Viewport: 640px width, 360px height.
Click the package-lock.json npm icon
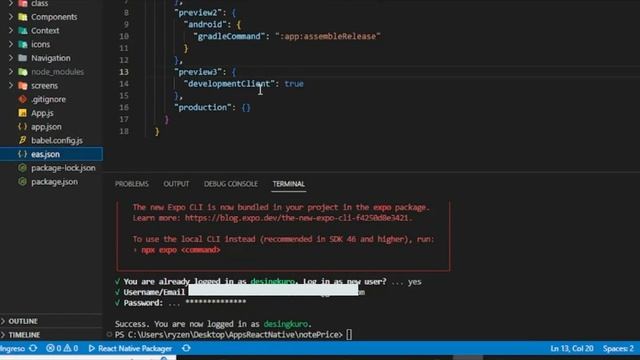click(22, 168)
